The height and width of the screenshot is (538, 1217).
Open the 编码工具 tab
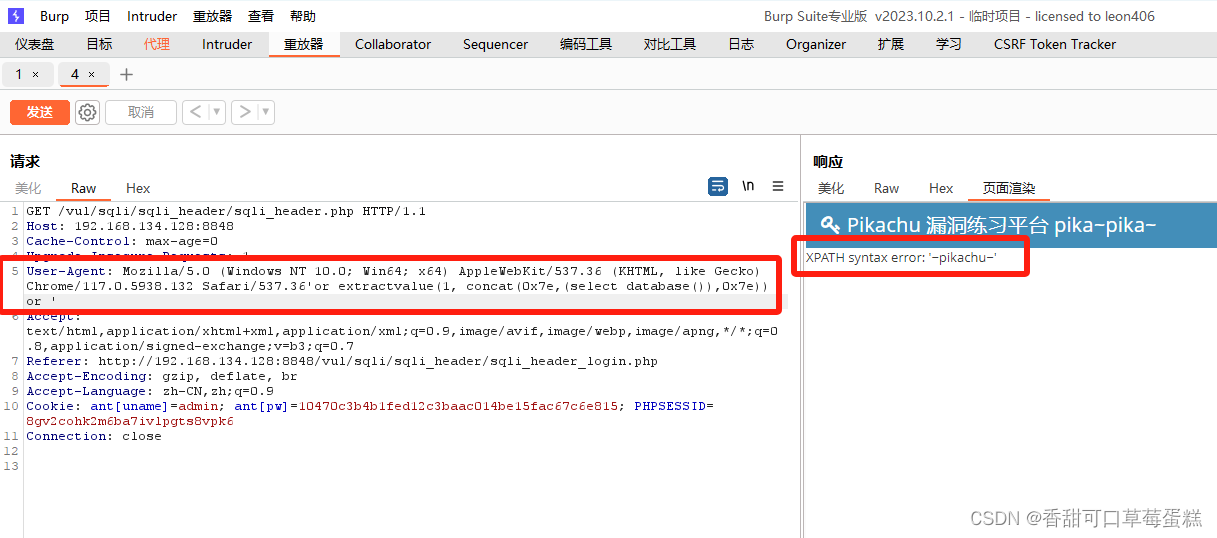[586, 44]
